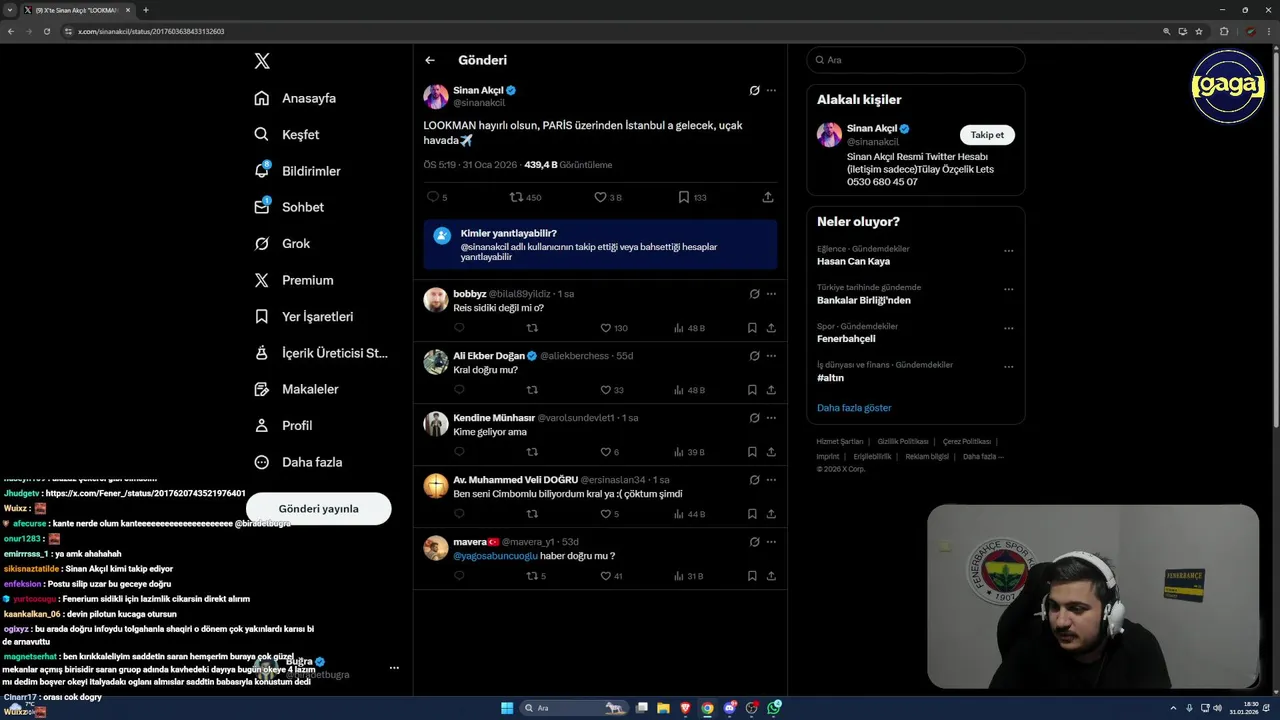Reply to the LOOKMAN post
Screen dimensions: 1280x720
[433, 197]
